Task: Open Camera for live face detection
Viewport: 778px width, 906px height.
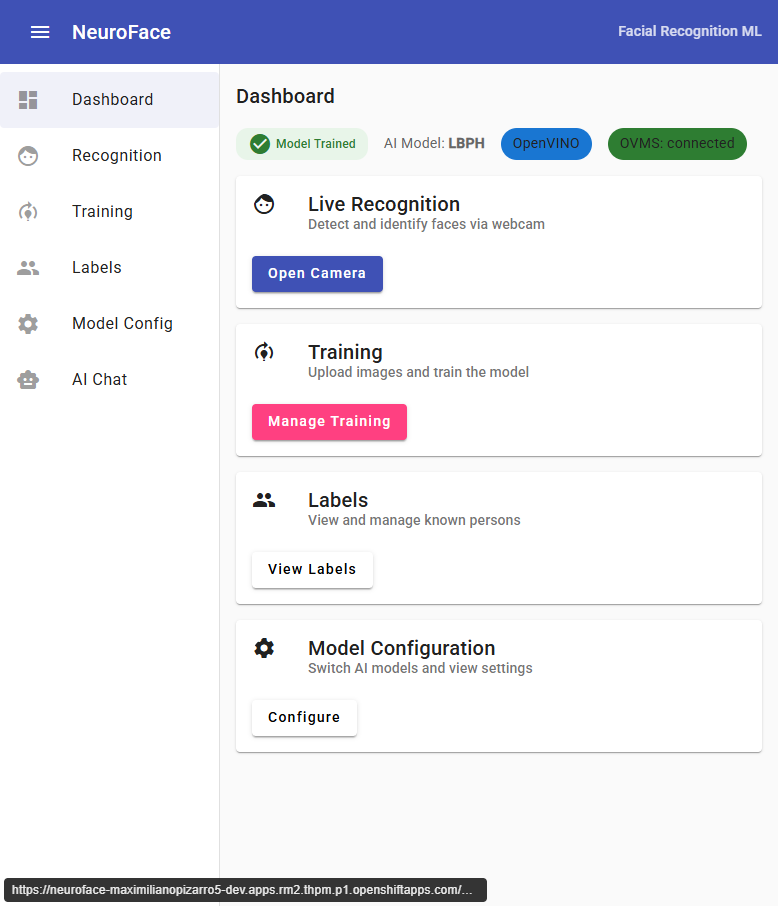Action: coord(317,273)
